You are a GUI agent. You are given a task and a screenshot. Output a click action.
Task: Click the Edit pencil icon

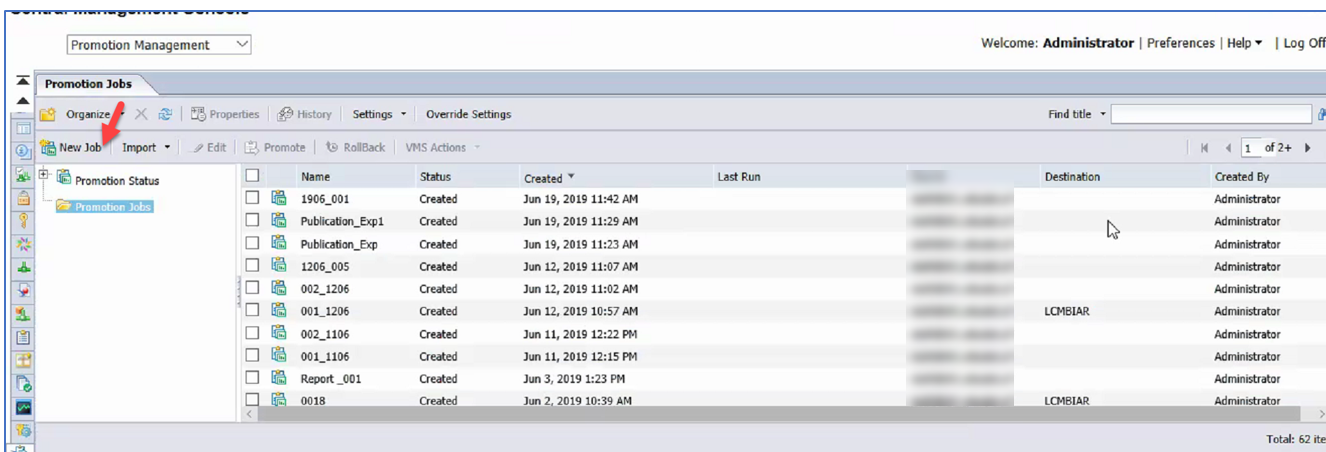(x=198, y=147)
